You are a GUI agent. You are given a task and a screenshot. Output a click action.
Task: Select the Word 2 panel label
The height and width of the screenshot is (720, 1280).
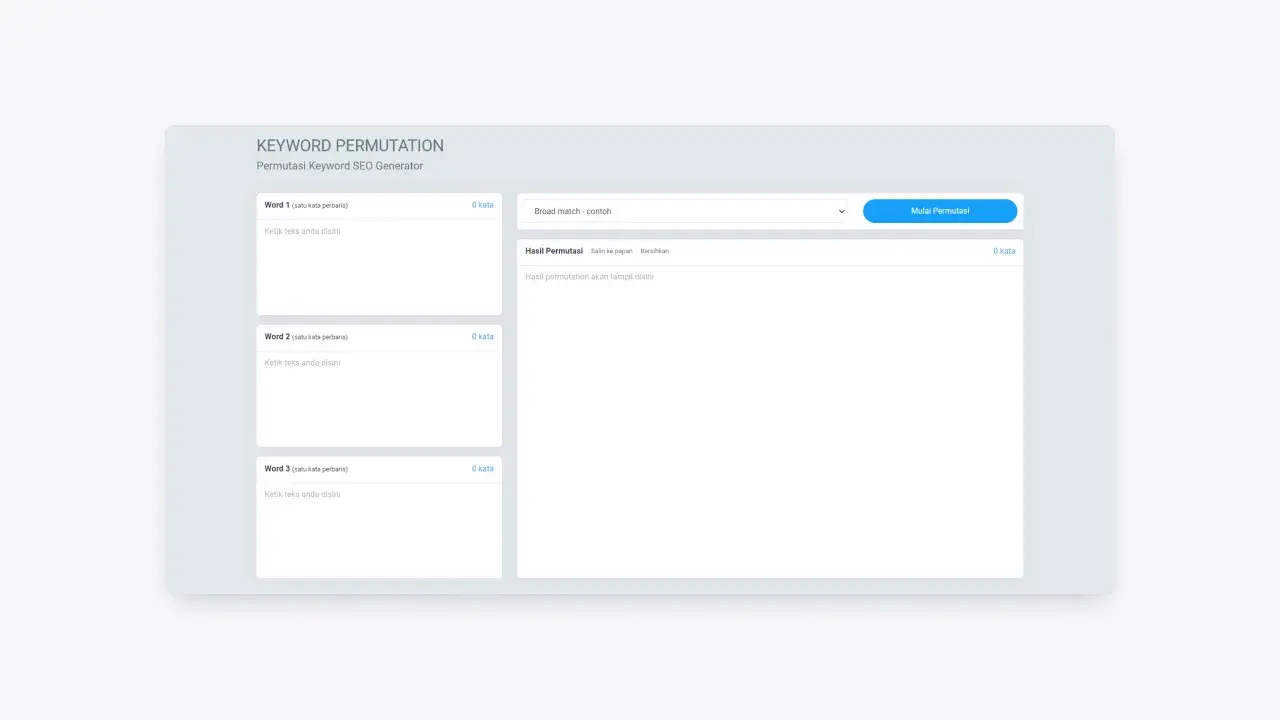tap(277, 337)
